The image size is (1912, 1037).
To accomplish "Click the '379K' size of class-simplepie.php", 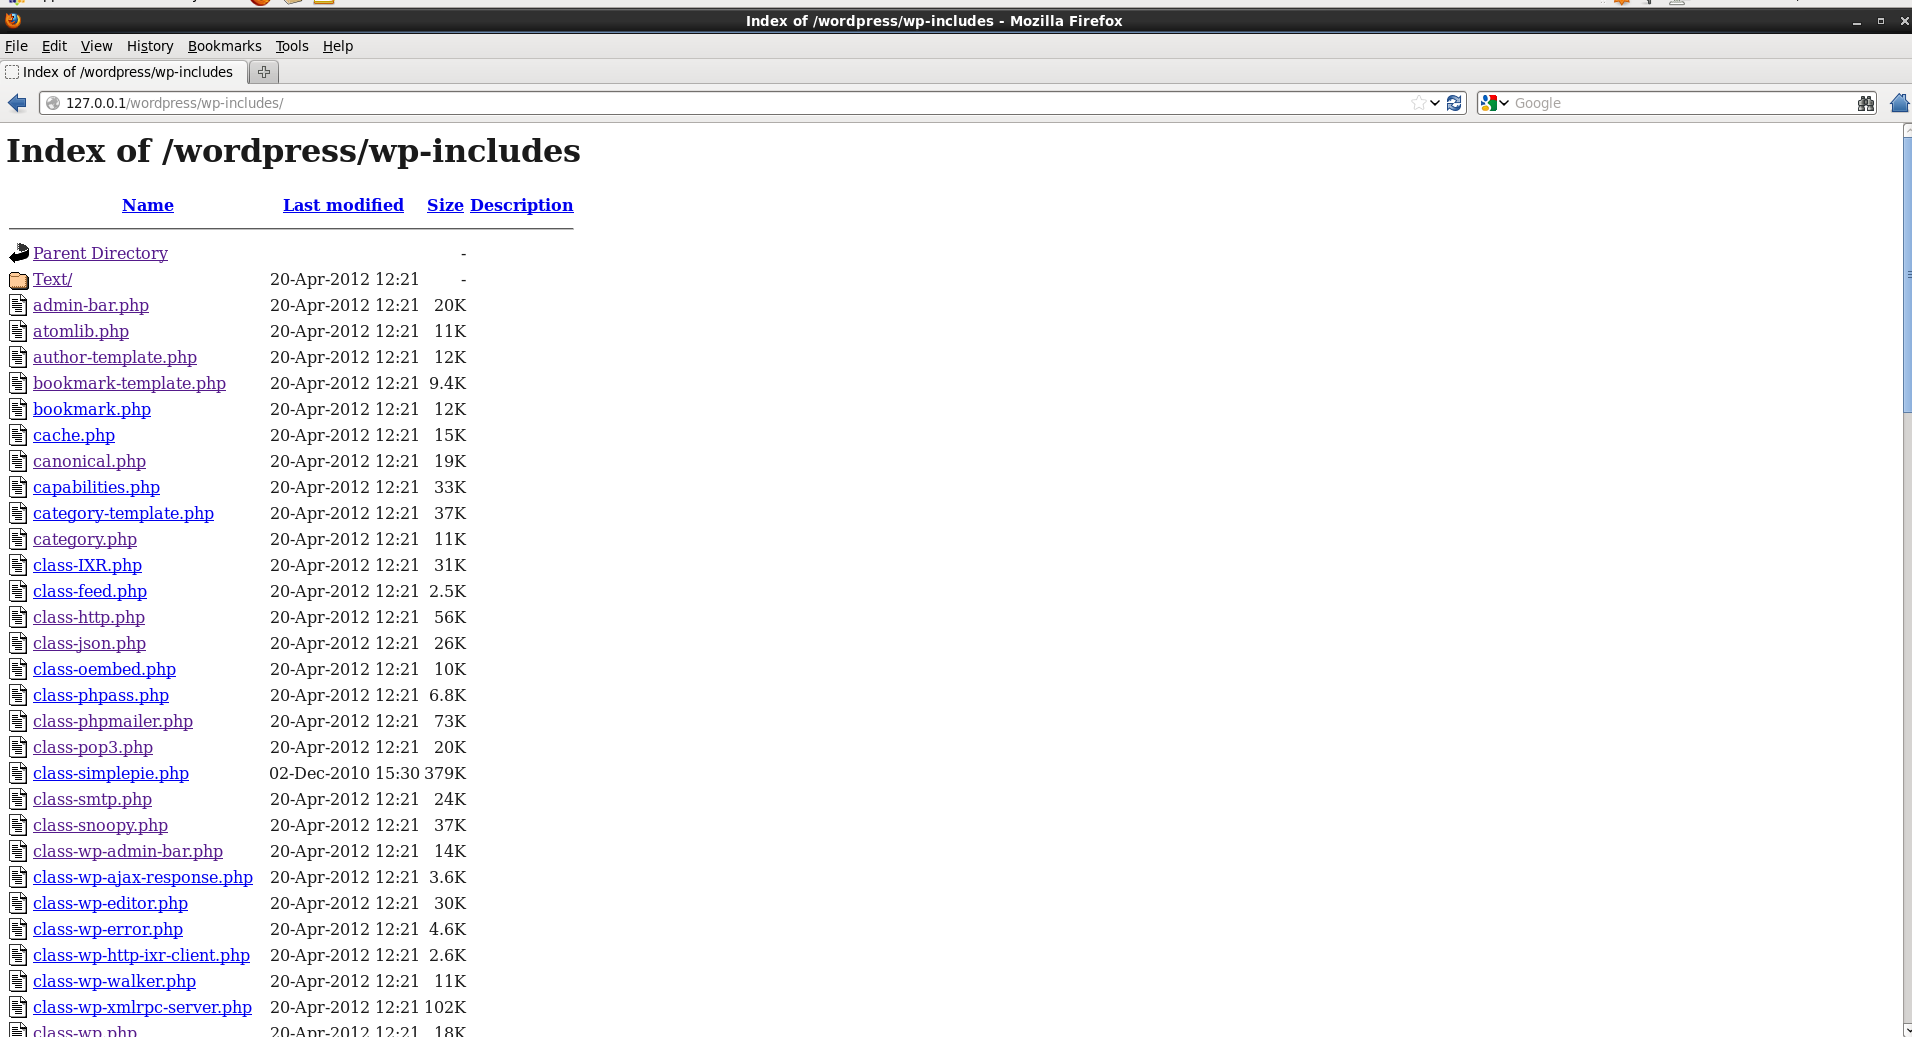I will [x=445, y=773].
